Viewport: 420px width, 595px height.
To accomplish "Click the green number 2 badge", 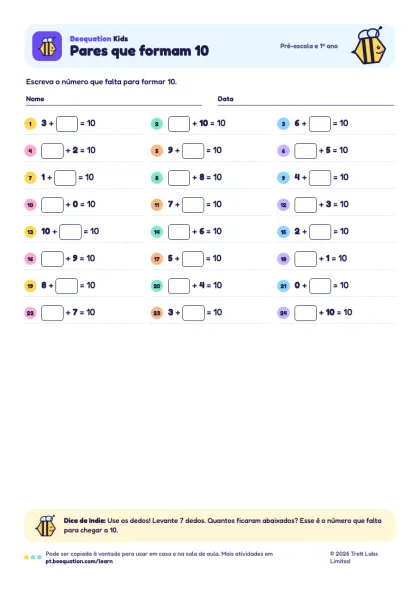I will coord(157,124).
